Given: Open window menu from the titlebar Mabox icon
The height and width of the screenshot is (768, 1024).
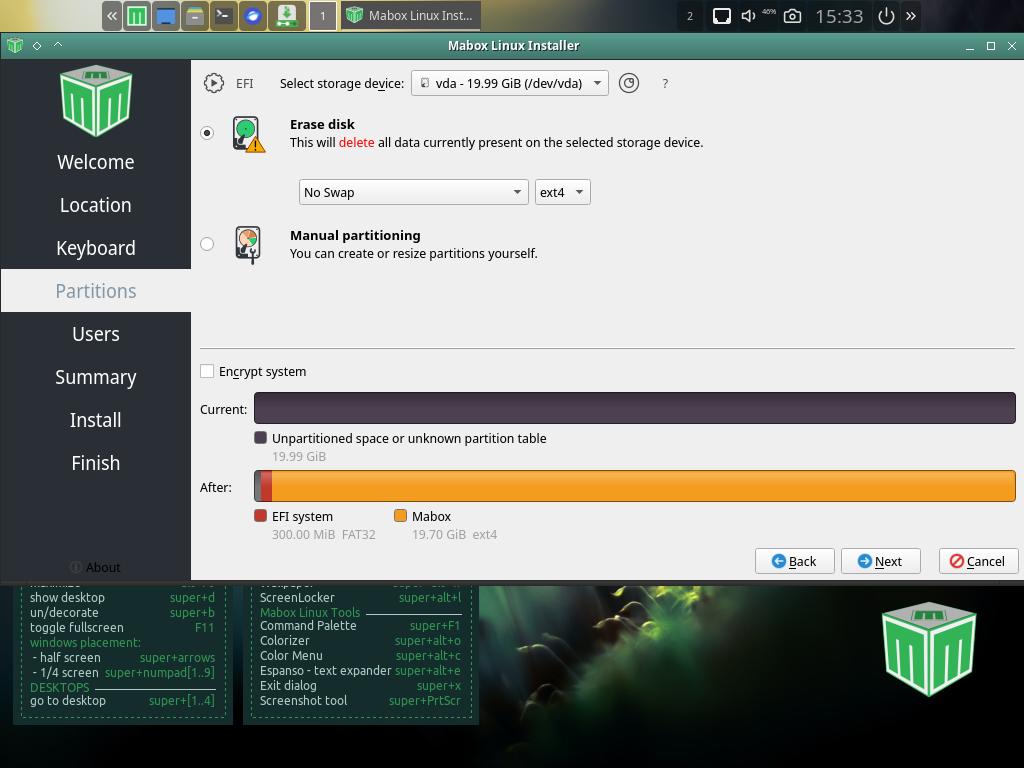Looking at the screenshot, I should pos(14,45).
